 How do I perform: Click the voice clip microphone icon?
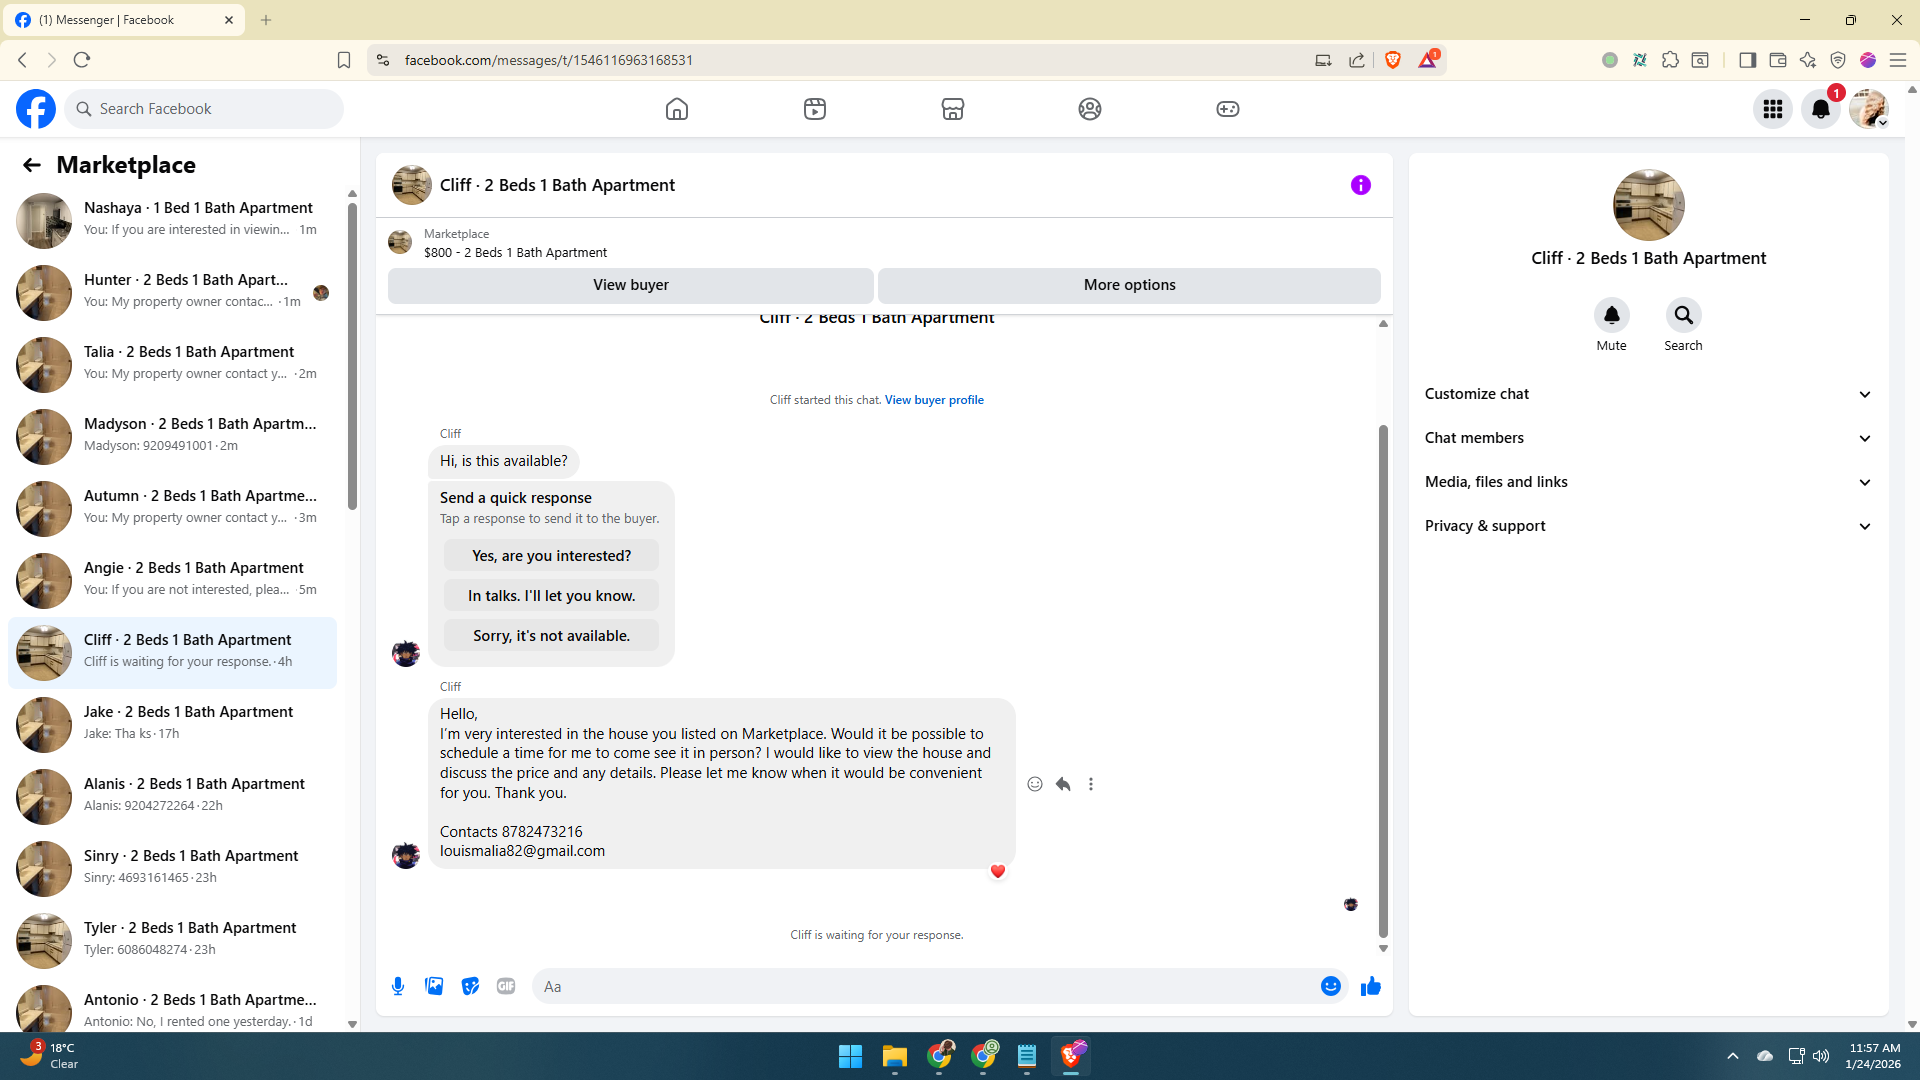398,986
